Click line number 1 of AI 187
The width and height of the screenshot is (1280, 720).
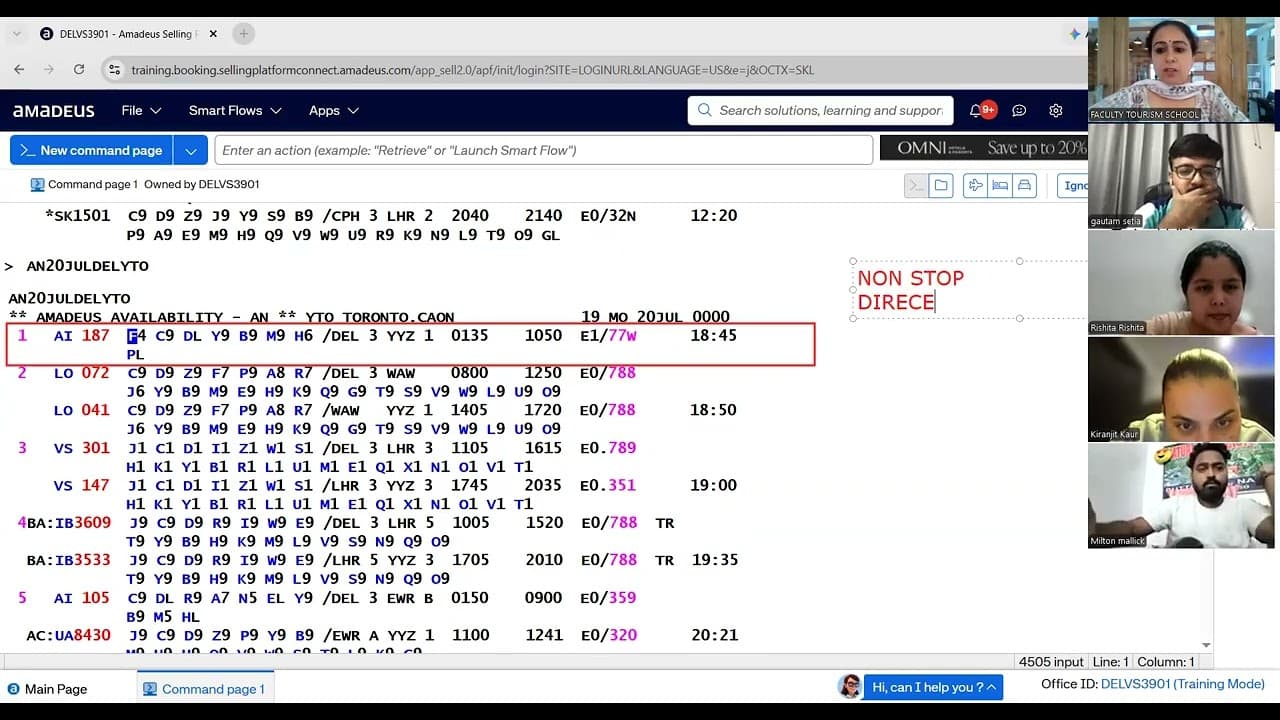tap(22, 336)
